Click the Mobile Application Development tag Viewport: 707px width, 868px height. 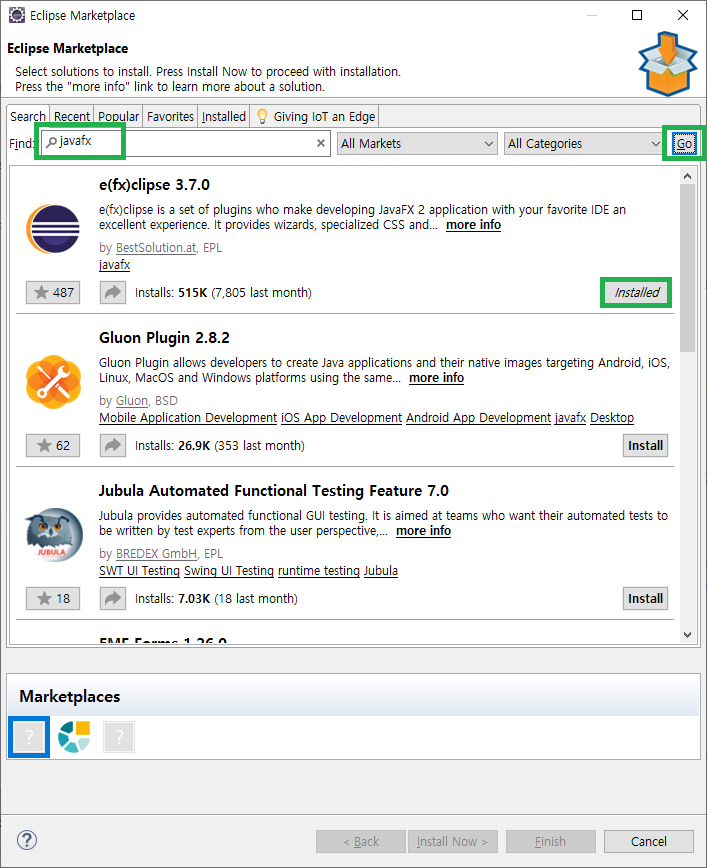click(x=188, y=417)
